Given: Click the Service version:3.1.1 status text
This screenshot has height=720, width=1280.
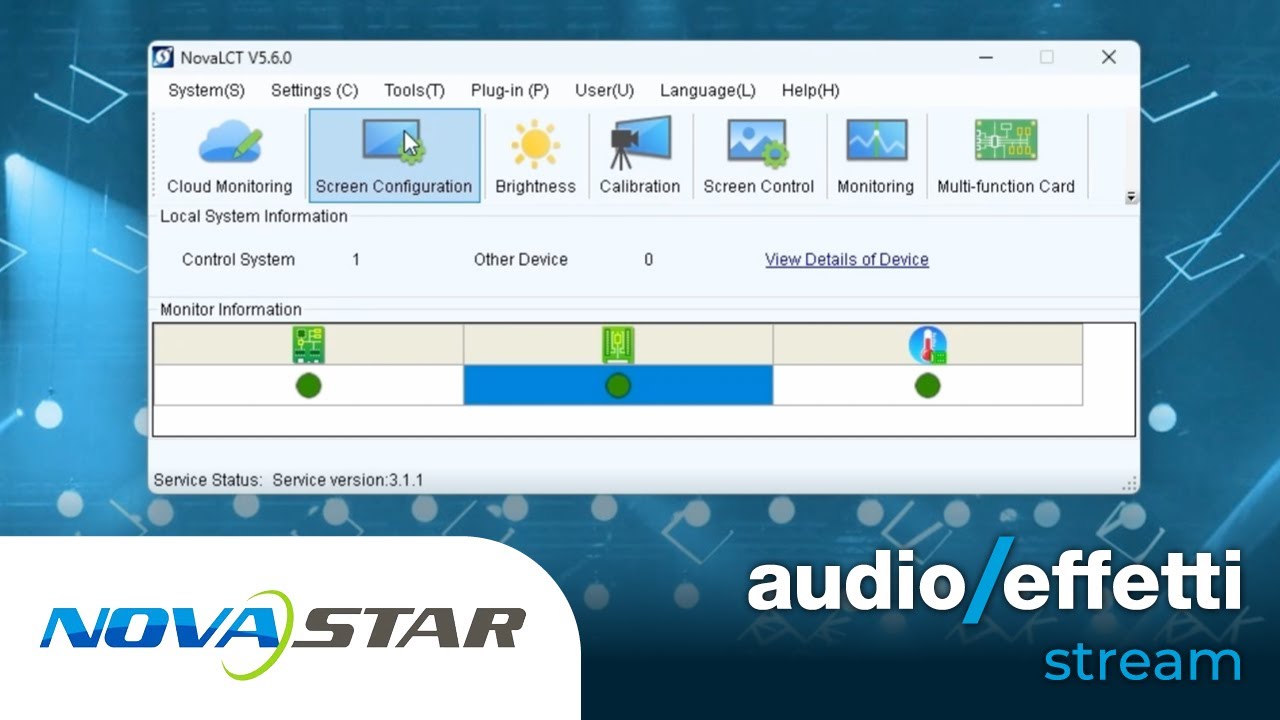Looking at the screenshot, I should [x=347, y=480].
